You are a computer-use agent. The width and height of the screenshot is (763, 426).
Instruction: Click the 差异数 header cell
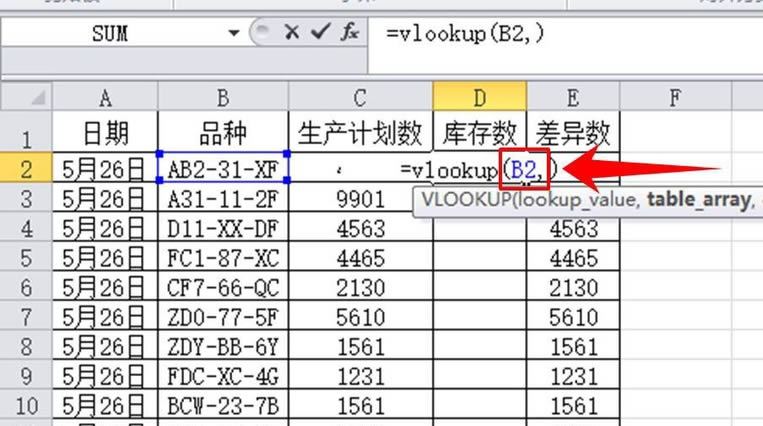(573, 132)
